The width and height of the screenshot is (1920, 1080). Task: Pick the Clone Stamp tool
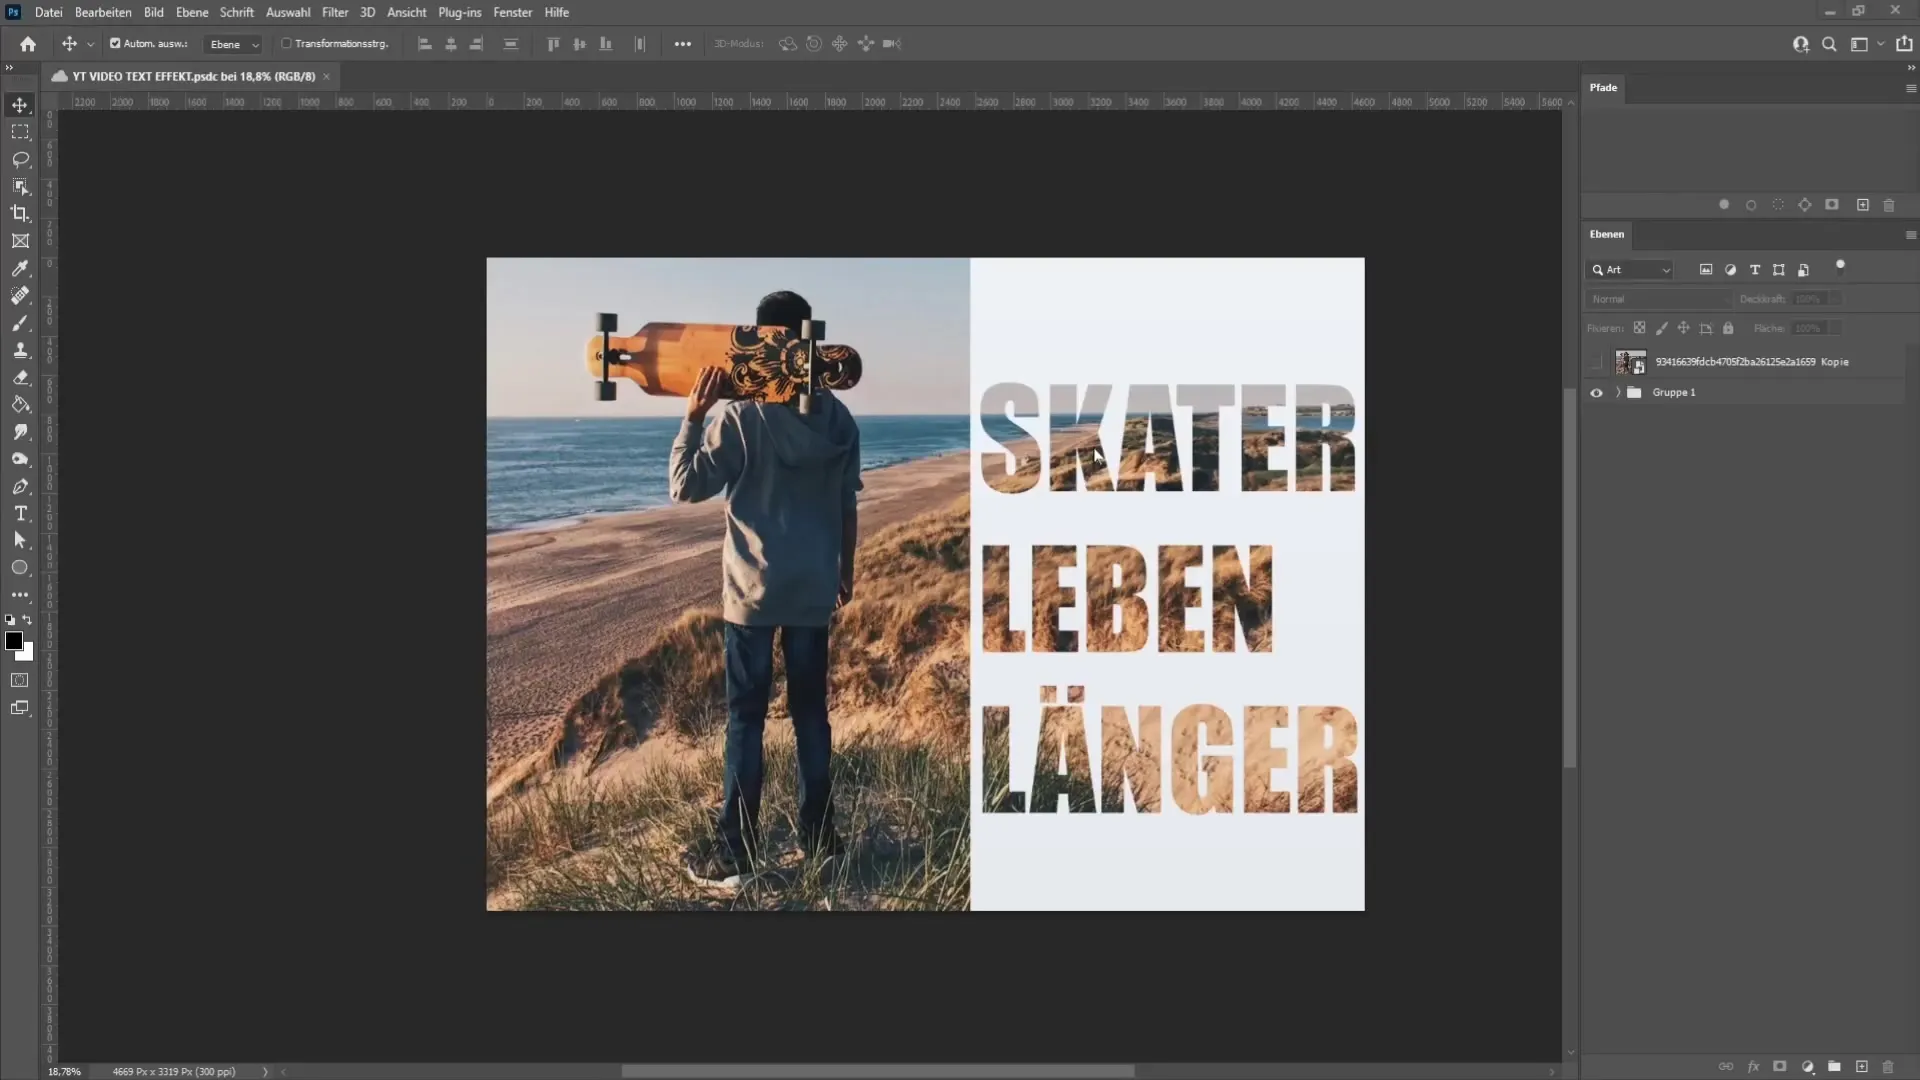coord(20,350)
